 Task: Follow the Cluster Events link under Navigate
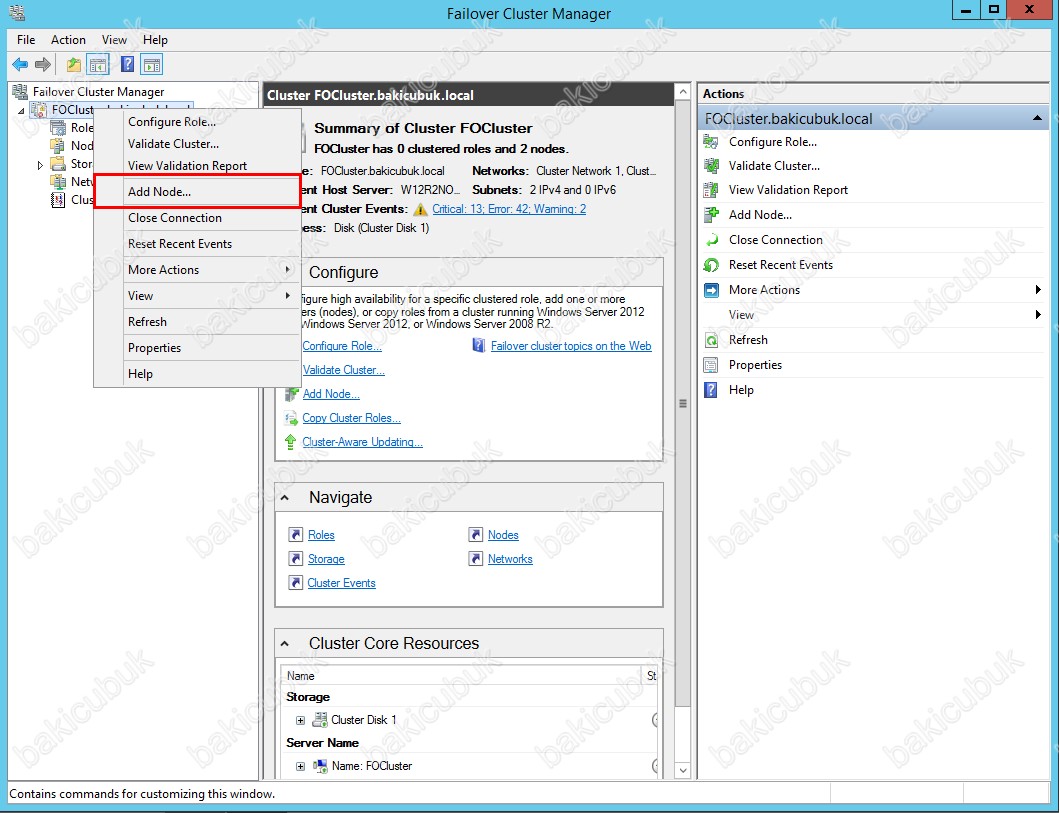341,583
